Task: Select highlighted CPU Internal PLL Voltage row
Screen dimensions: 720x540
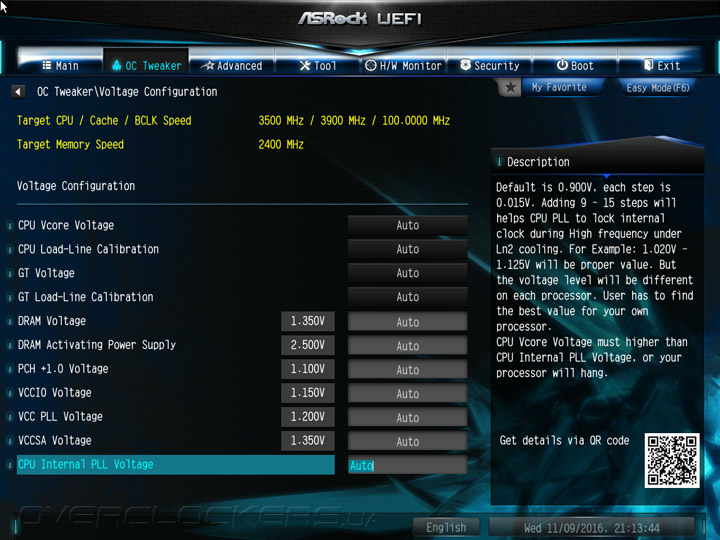Action: pos(175,465)
